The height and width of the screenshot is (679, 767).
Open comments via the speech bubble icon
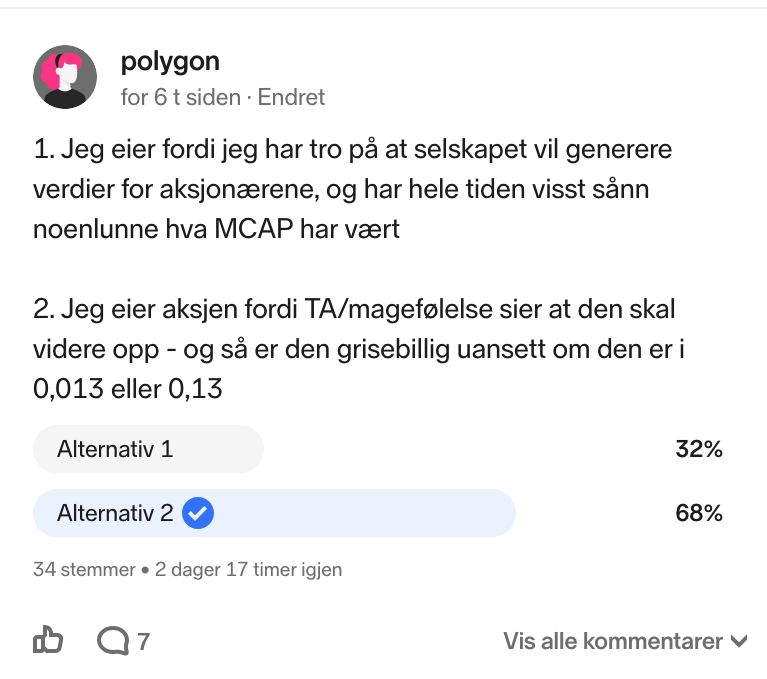point(113,641)
